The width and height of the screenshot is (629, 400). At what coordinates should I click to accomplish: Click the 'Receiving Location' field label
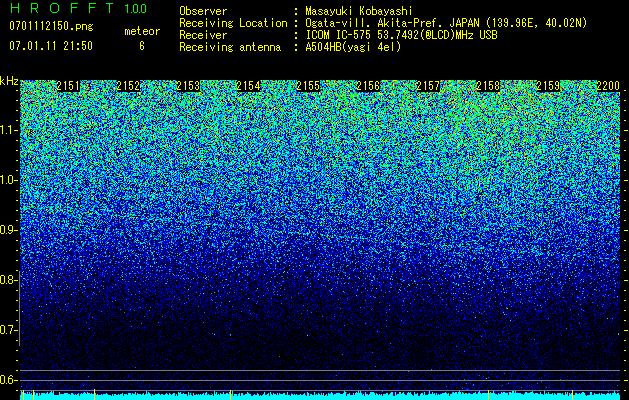[233, 23]
